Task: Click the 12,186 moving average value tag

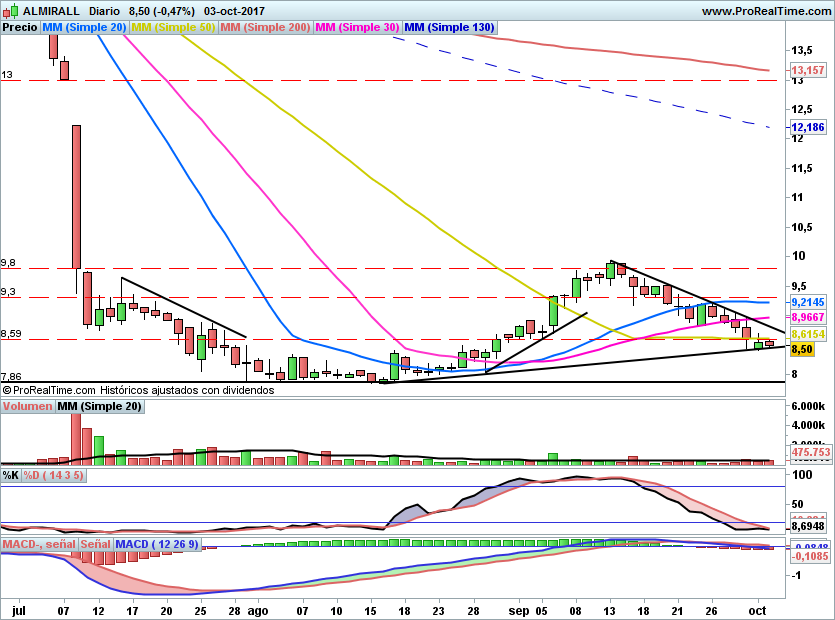Action: (x=807, y=127)
